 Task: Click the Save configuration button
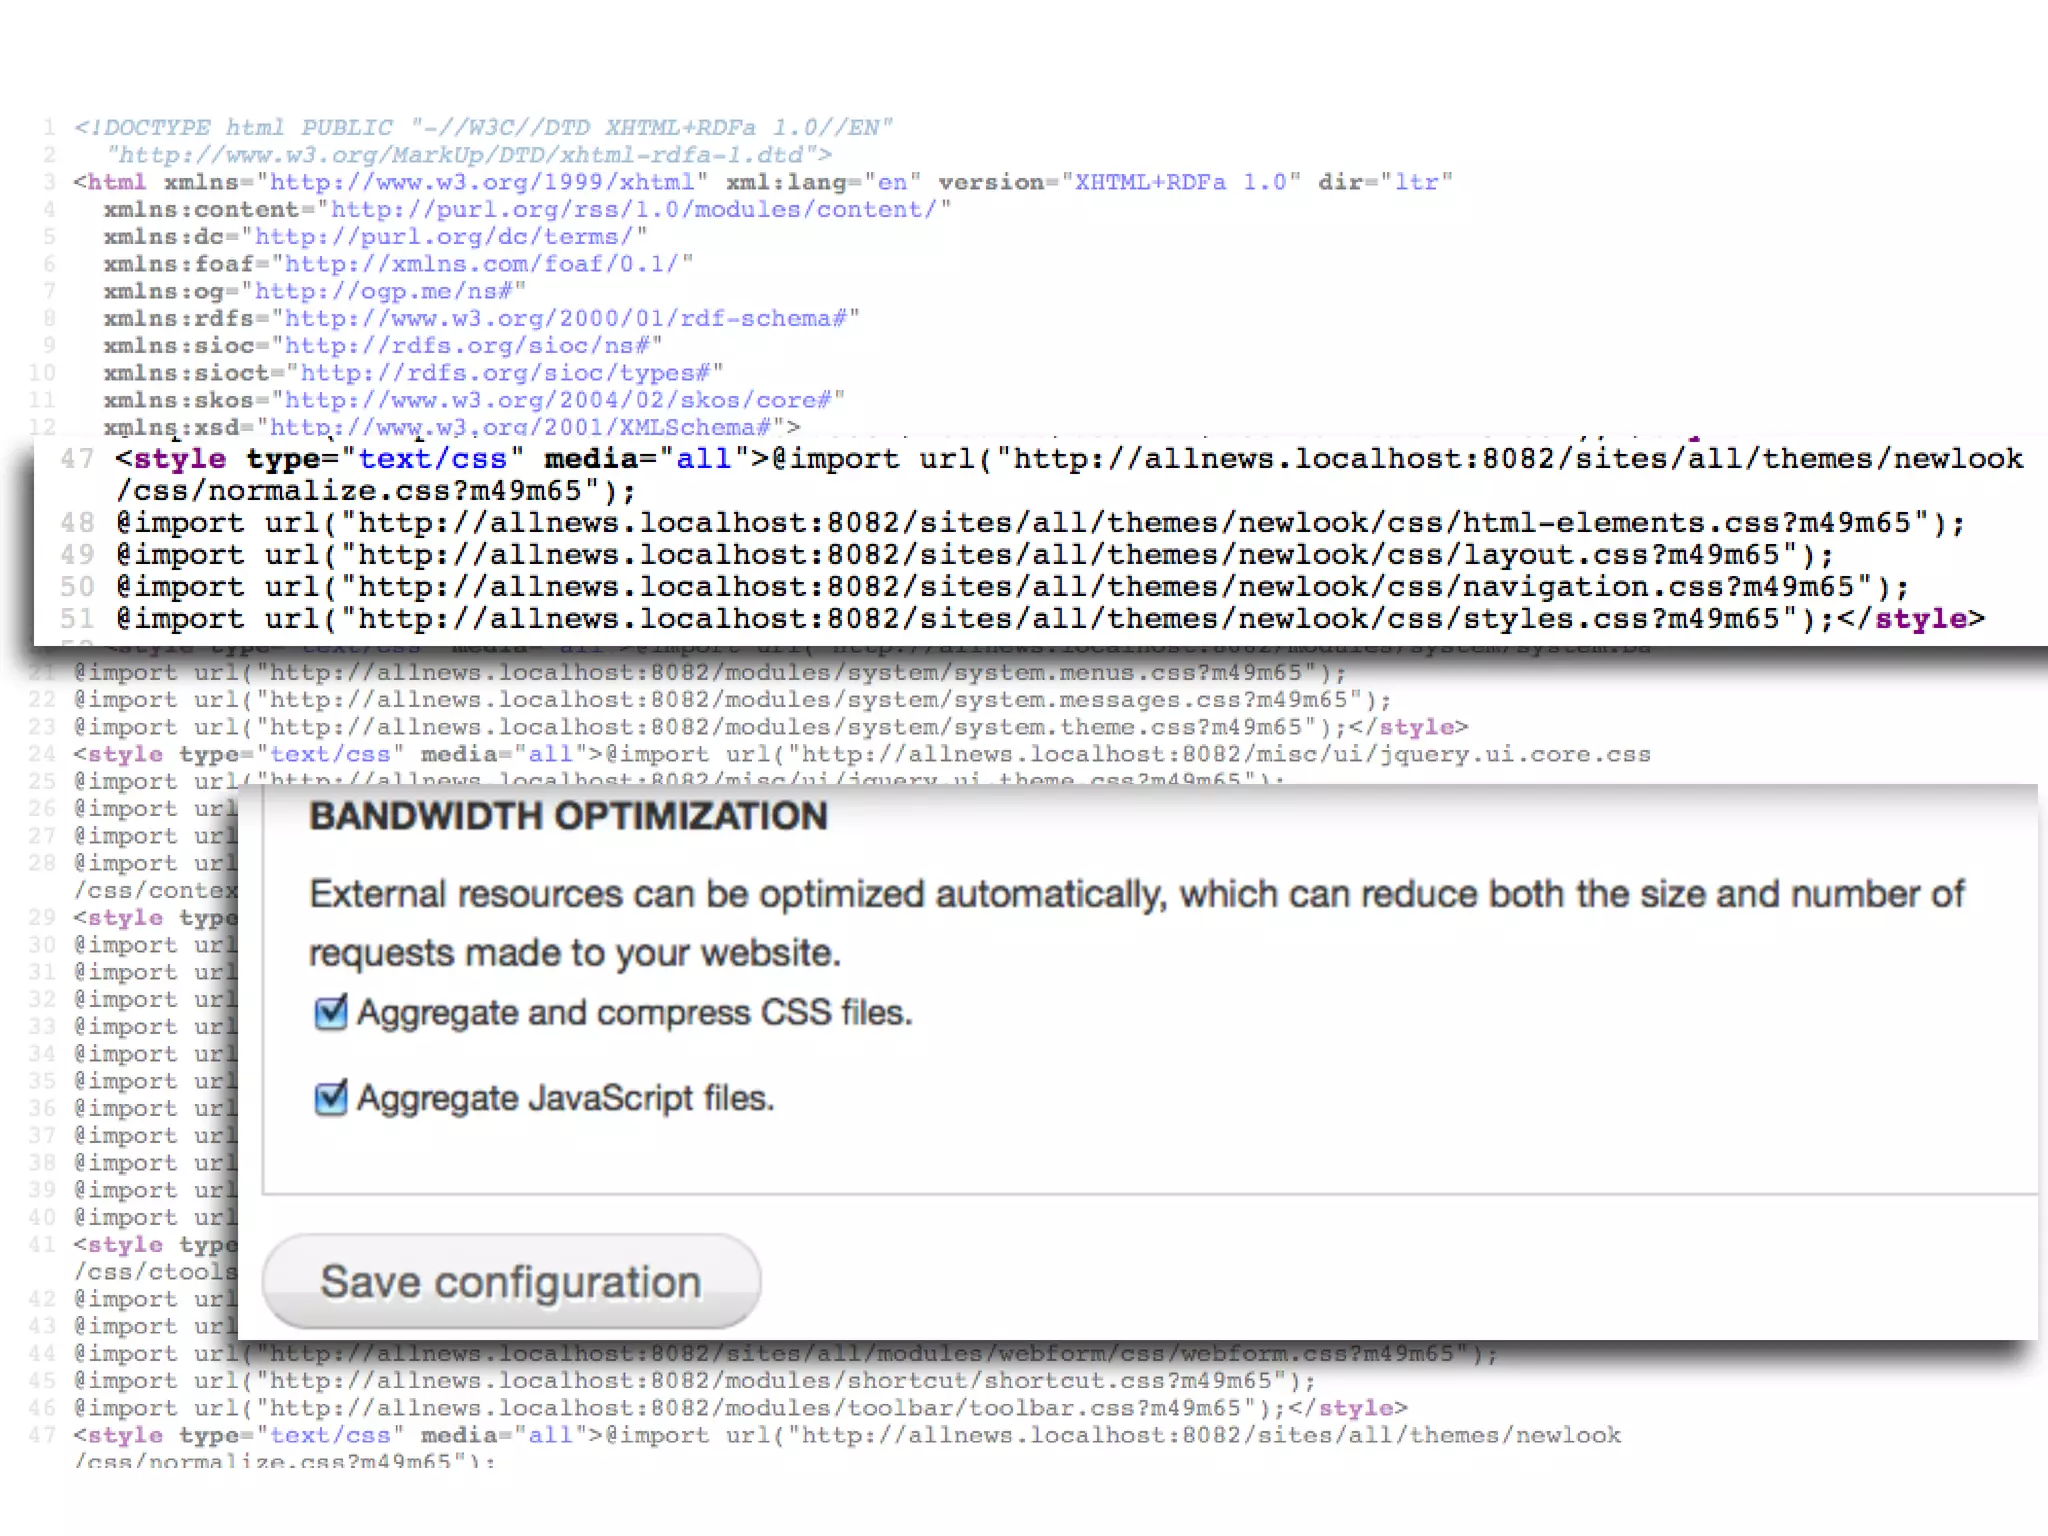pyautogui.click(x=511, y=1282)
